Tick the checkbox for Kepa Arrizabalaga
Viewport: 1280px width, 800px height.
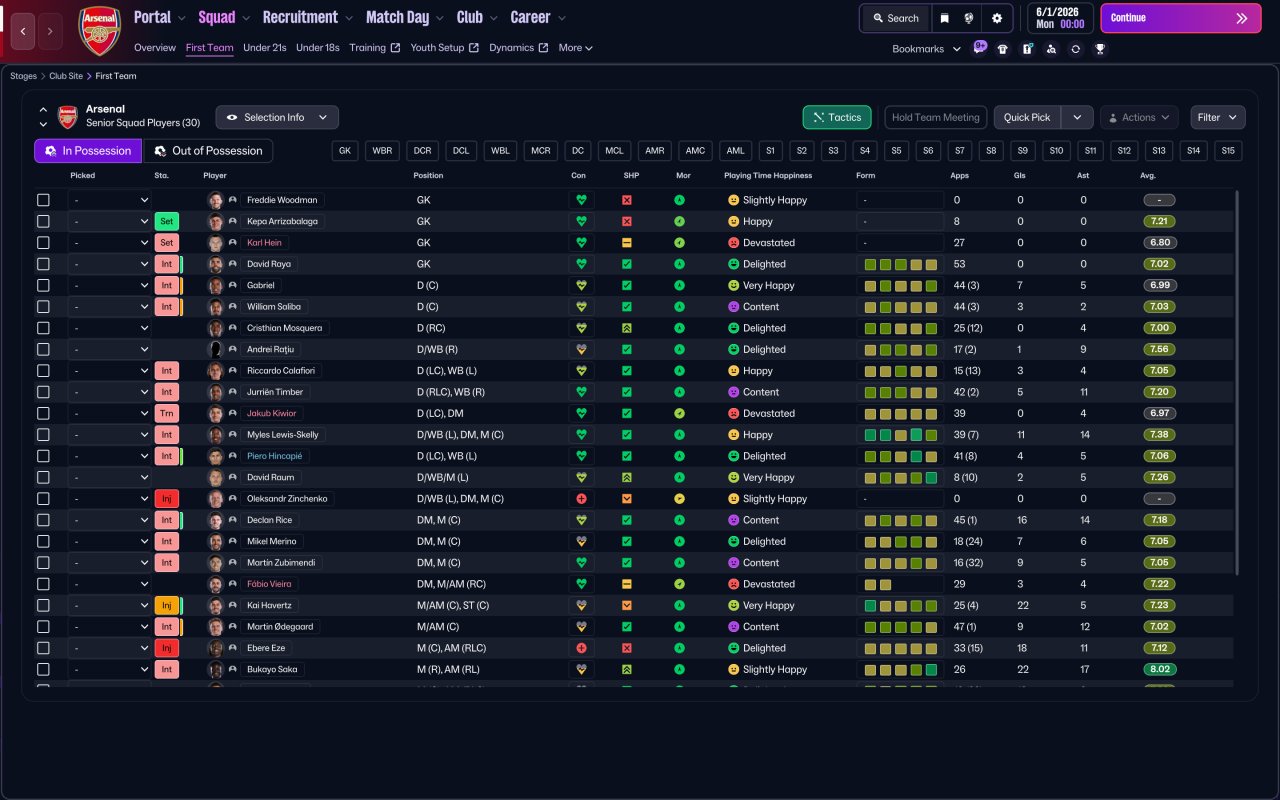(x=43, y=221)
